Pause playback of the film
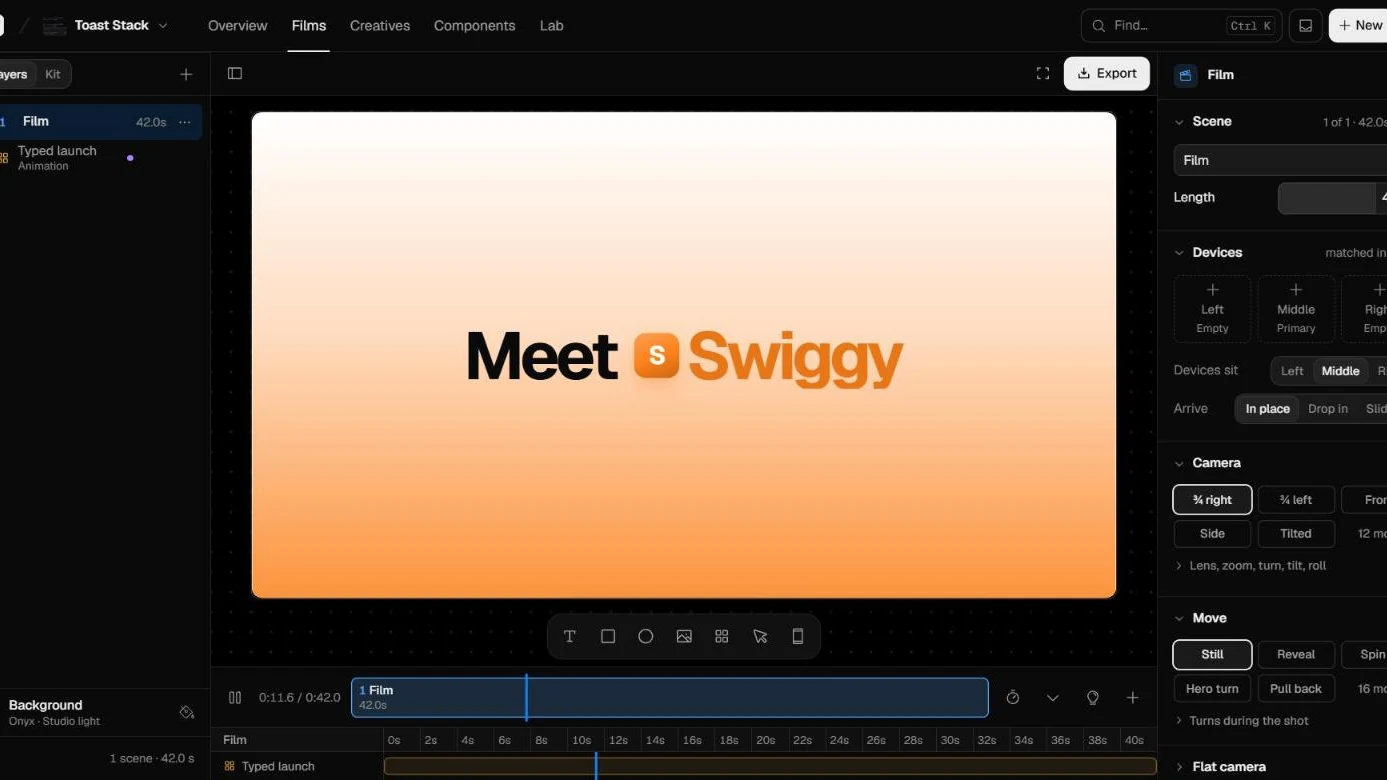 235,697
